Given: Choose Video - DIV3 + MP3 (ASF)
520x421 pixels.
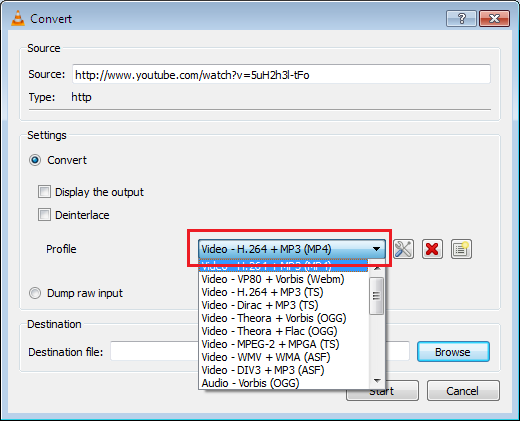Looking at the screenshot, I should point(284,370).
